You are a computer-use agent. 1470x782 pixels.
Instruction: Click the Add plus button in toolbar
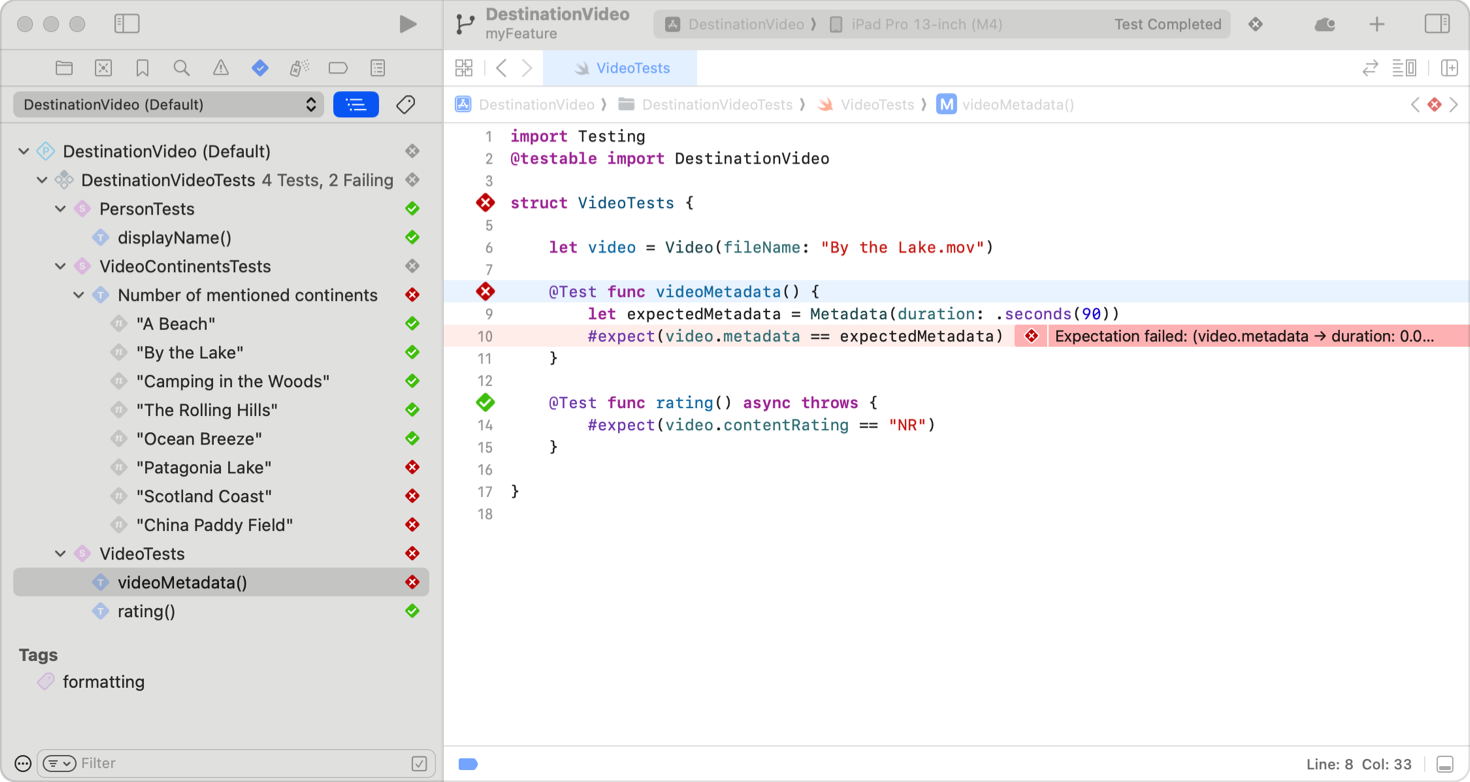1377,24
